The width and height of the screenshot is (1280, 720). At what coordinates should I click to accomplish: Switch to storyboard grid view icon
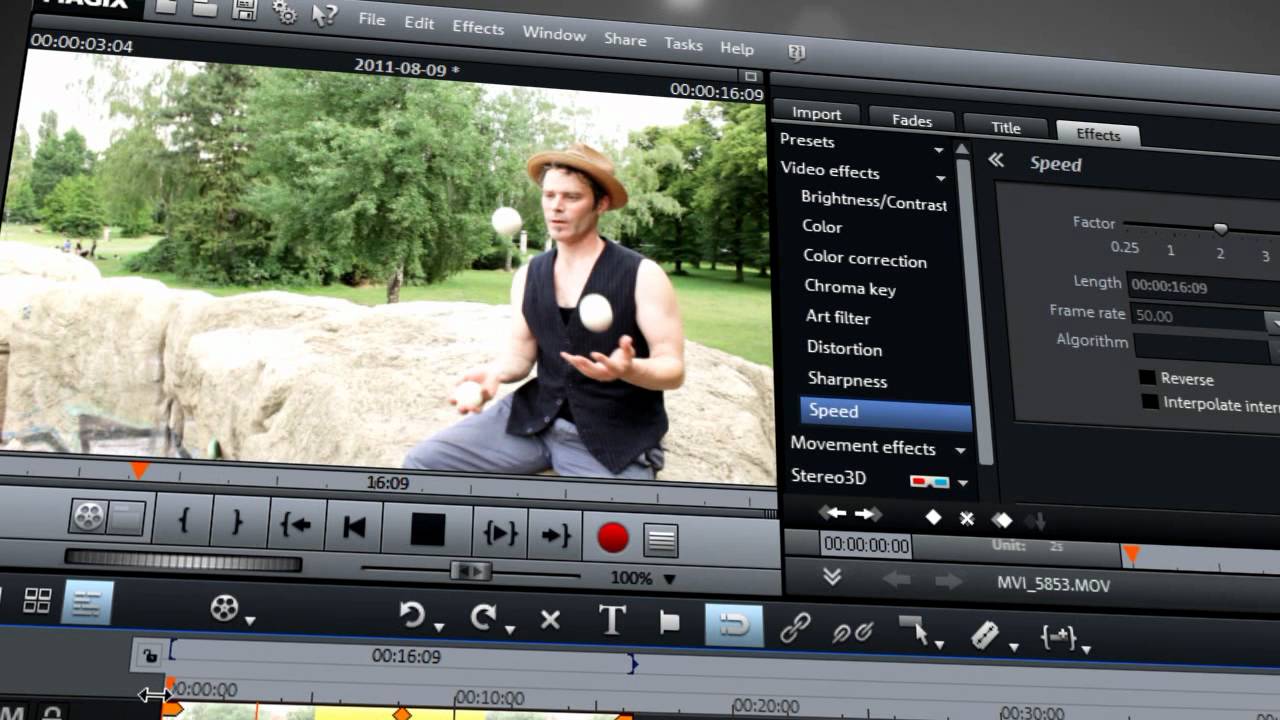coord(37,600)
